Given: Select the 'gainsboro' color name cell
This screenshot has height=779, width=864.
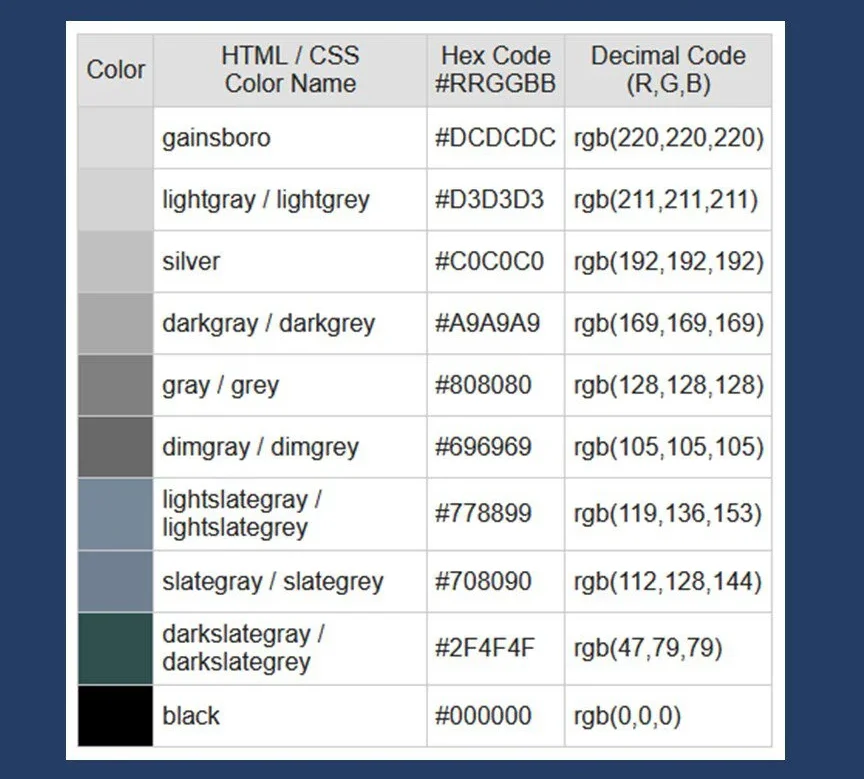Looking at the screenshot, I should (290, 138).
